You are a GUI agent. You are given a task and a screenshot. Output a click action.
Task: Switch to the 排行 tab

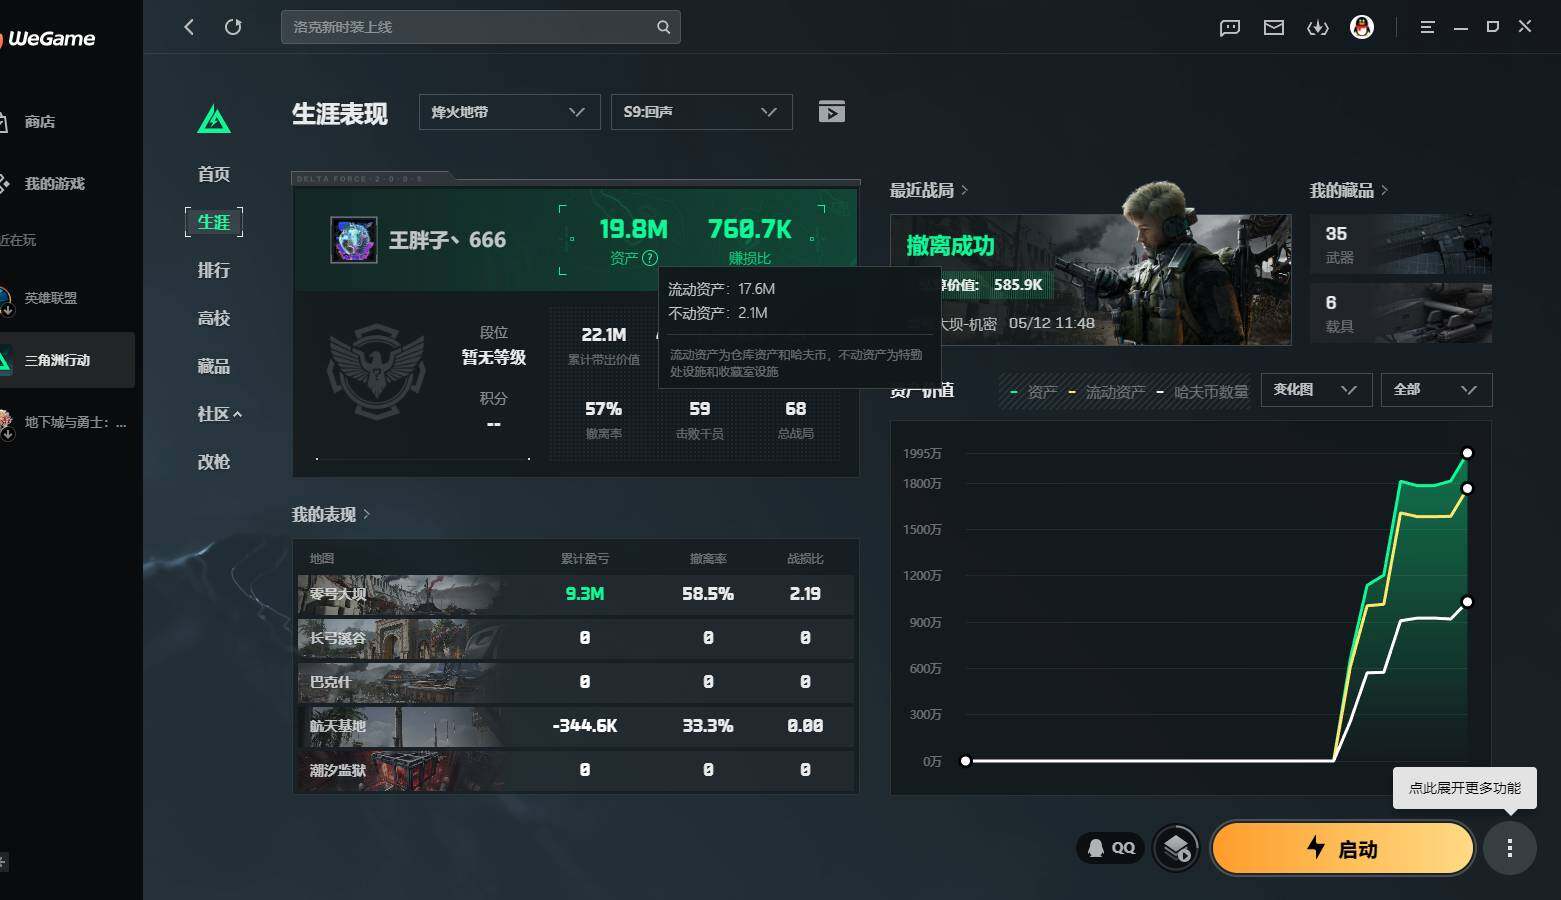(214, 270)
